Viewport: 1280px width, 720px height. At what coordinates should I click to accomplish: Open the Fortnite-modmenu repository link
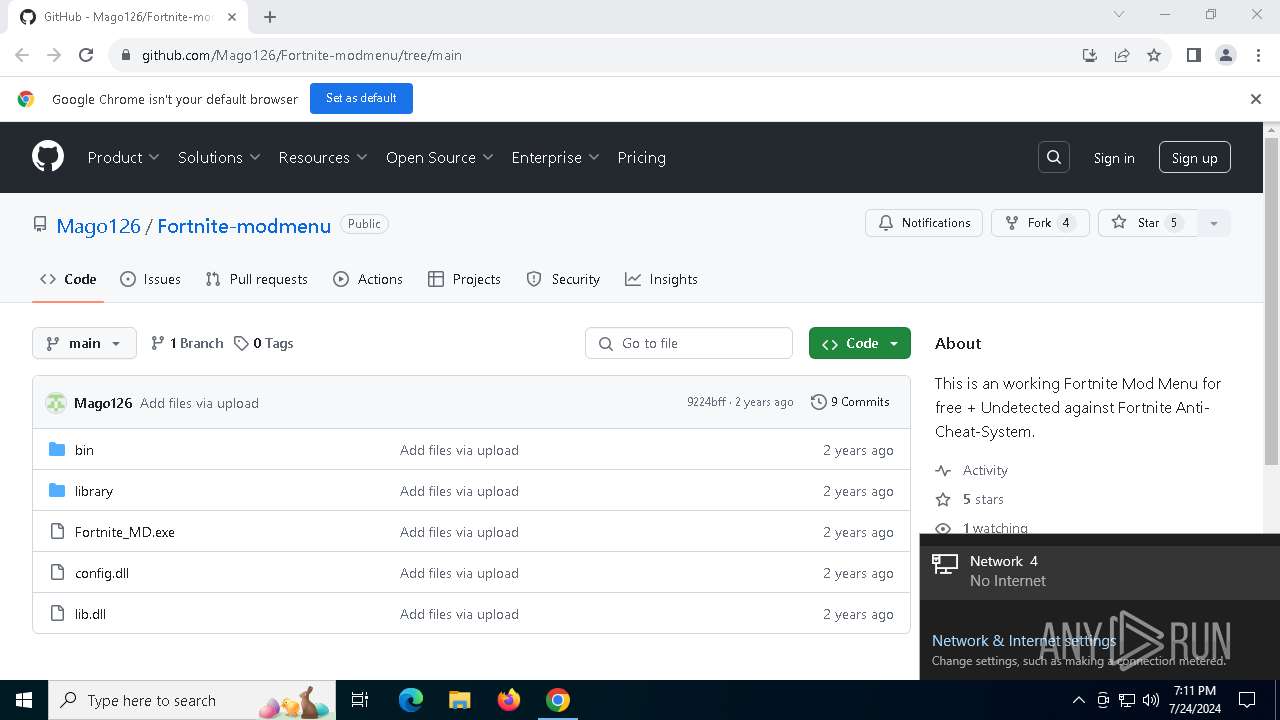(x=244, y=226)
